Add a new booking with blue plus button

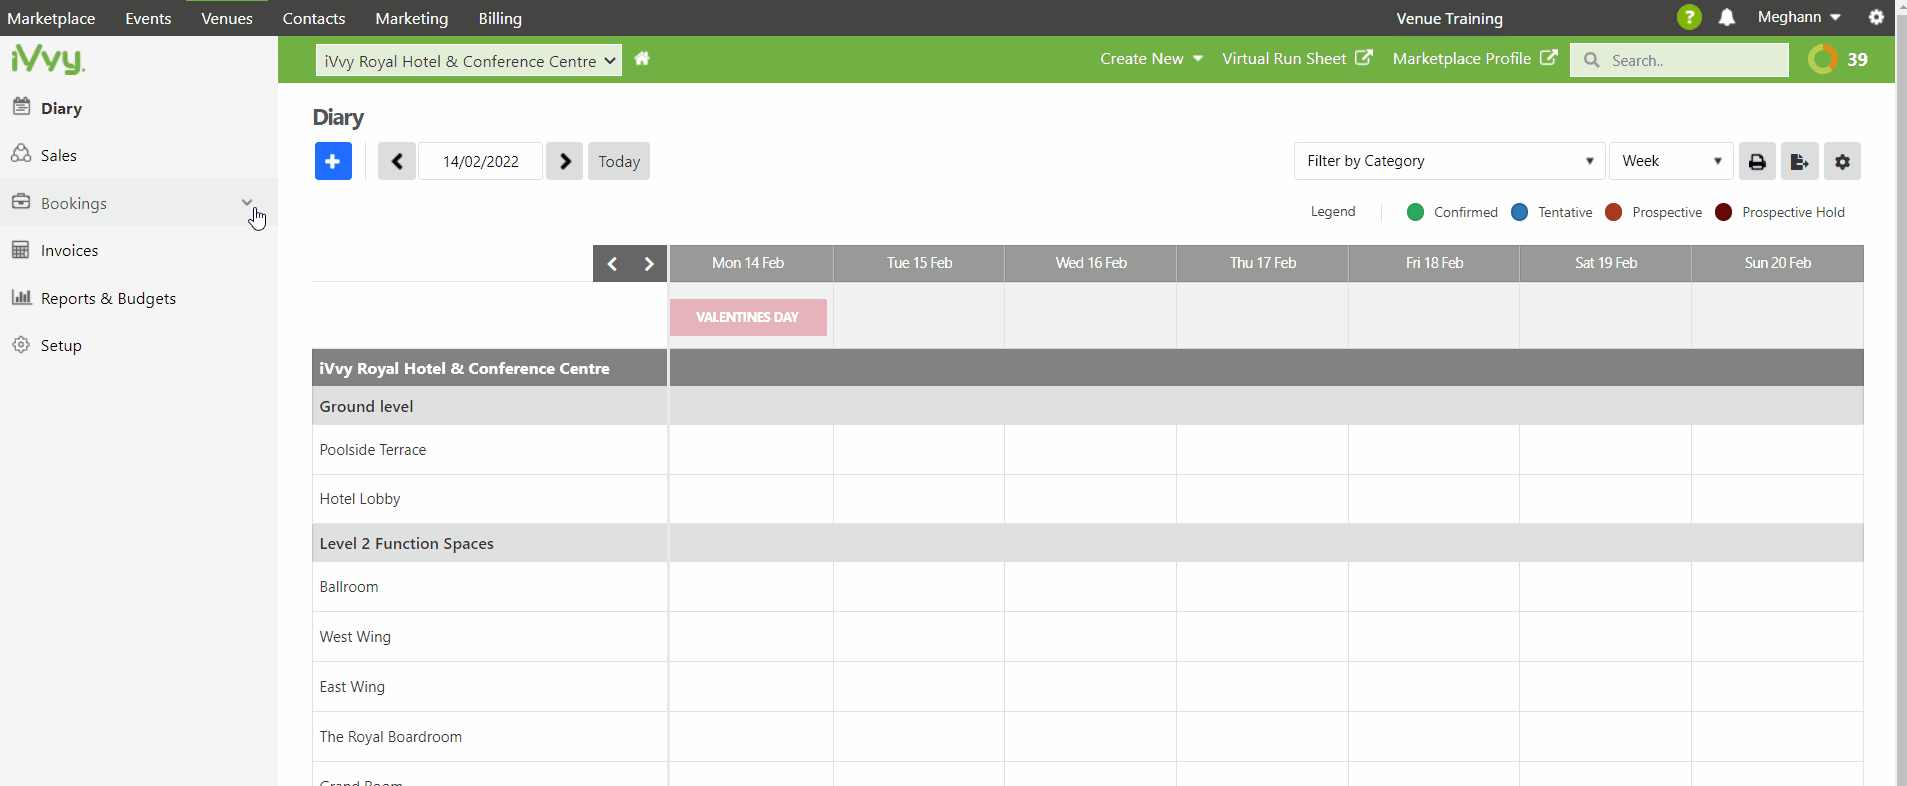tap(333, 161)
